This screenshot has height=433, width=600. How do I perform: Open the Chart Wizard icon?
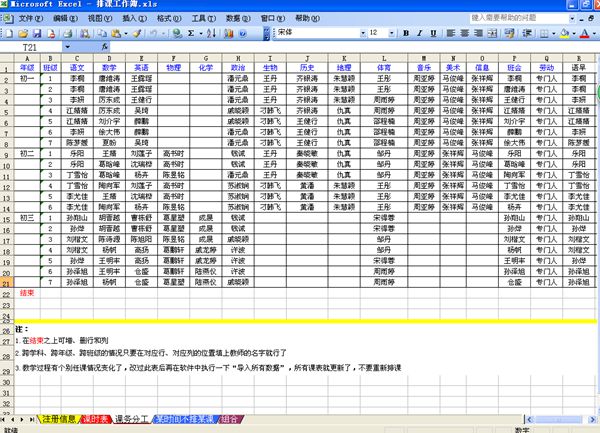pos(229,34)
